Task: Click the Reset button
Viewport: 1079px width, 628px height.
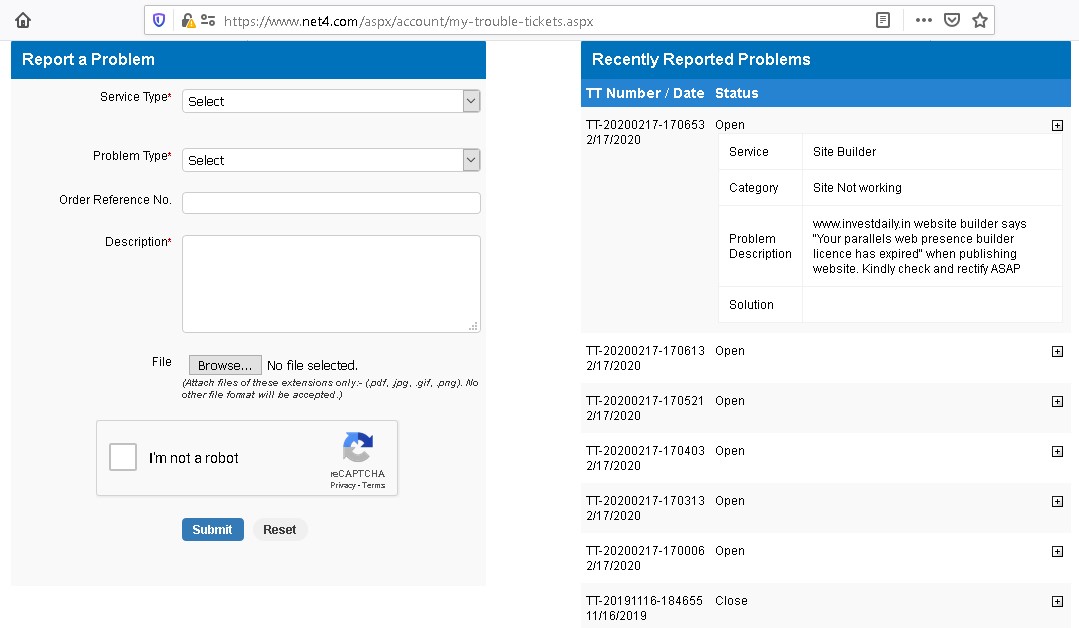Action: click(x=279, y=530)
